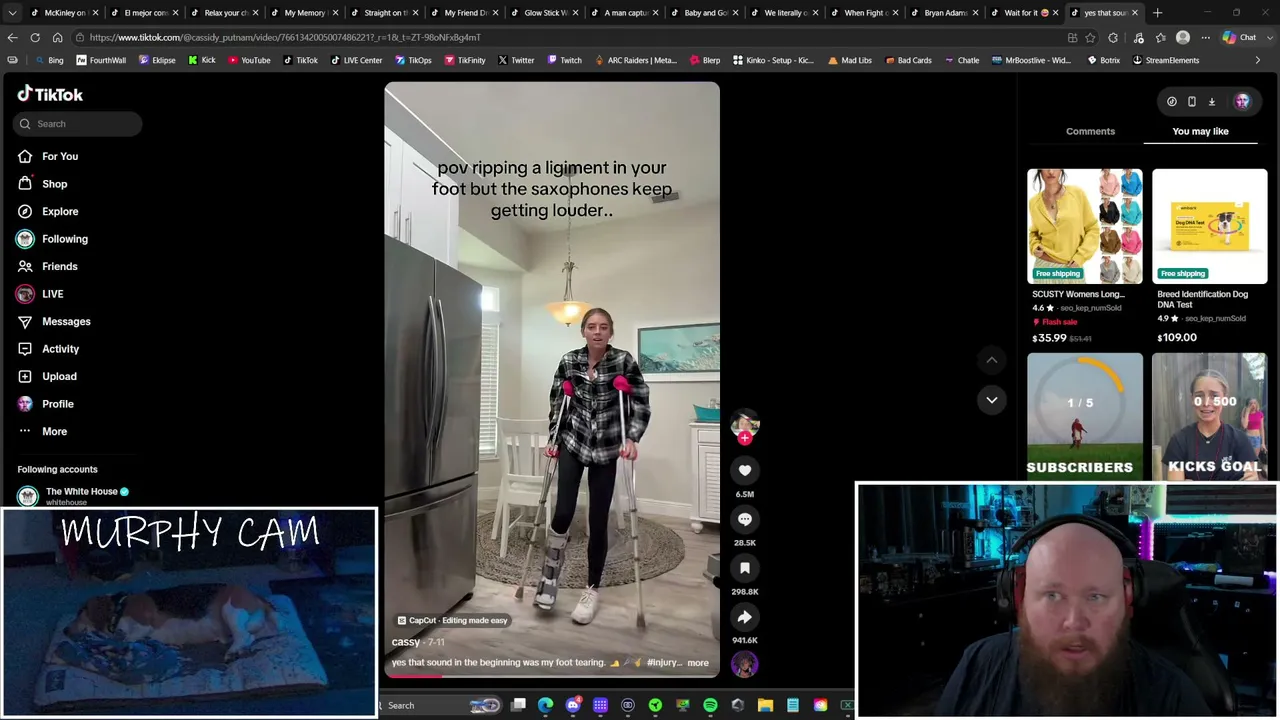
Task: Click the TikTok logo
Action: (x=50, y=94)
